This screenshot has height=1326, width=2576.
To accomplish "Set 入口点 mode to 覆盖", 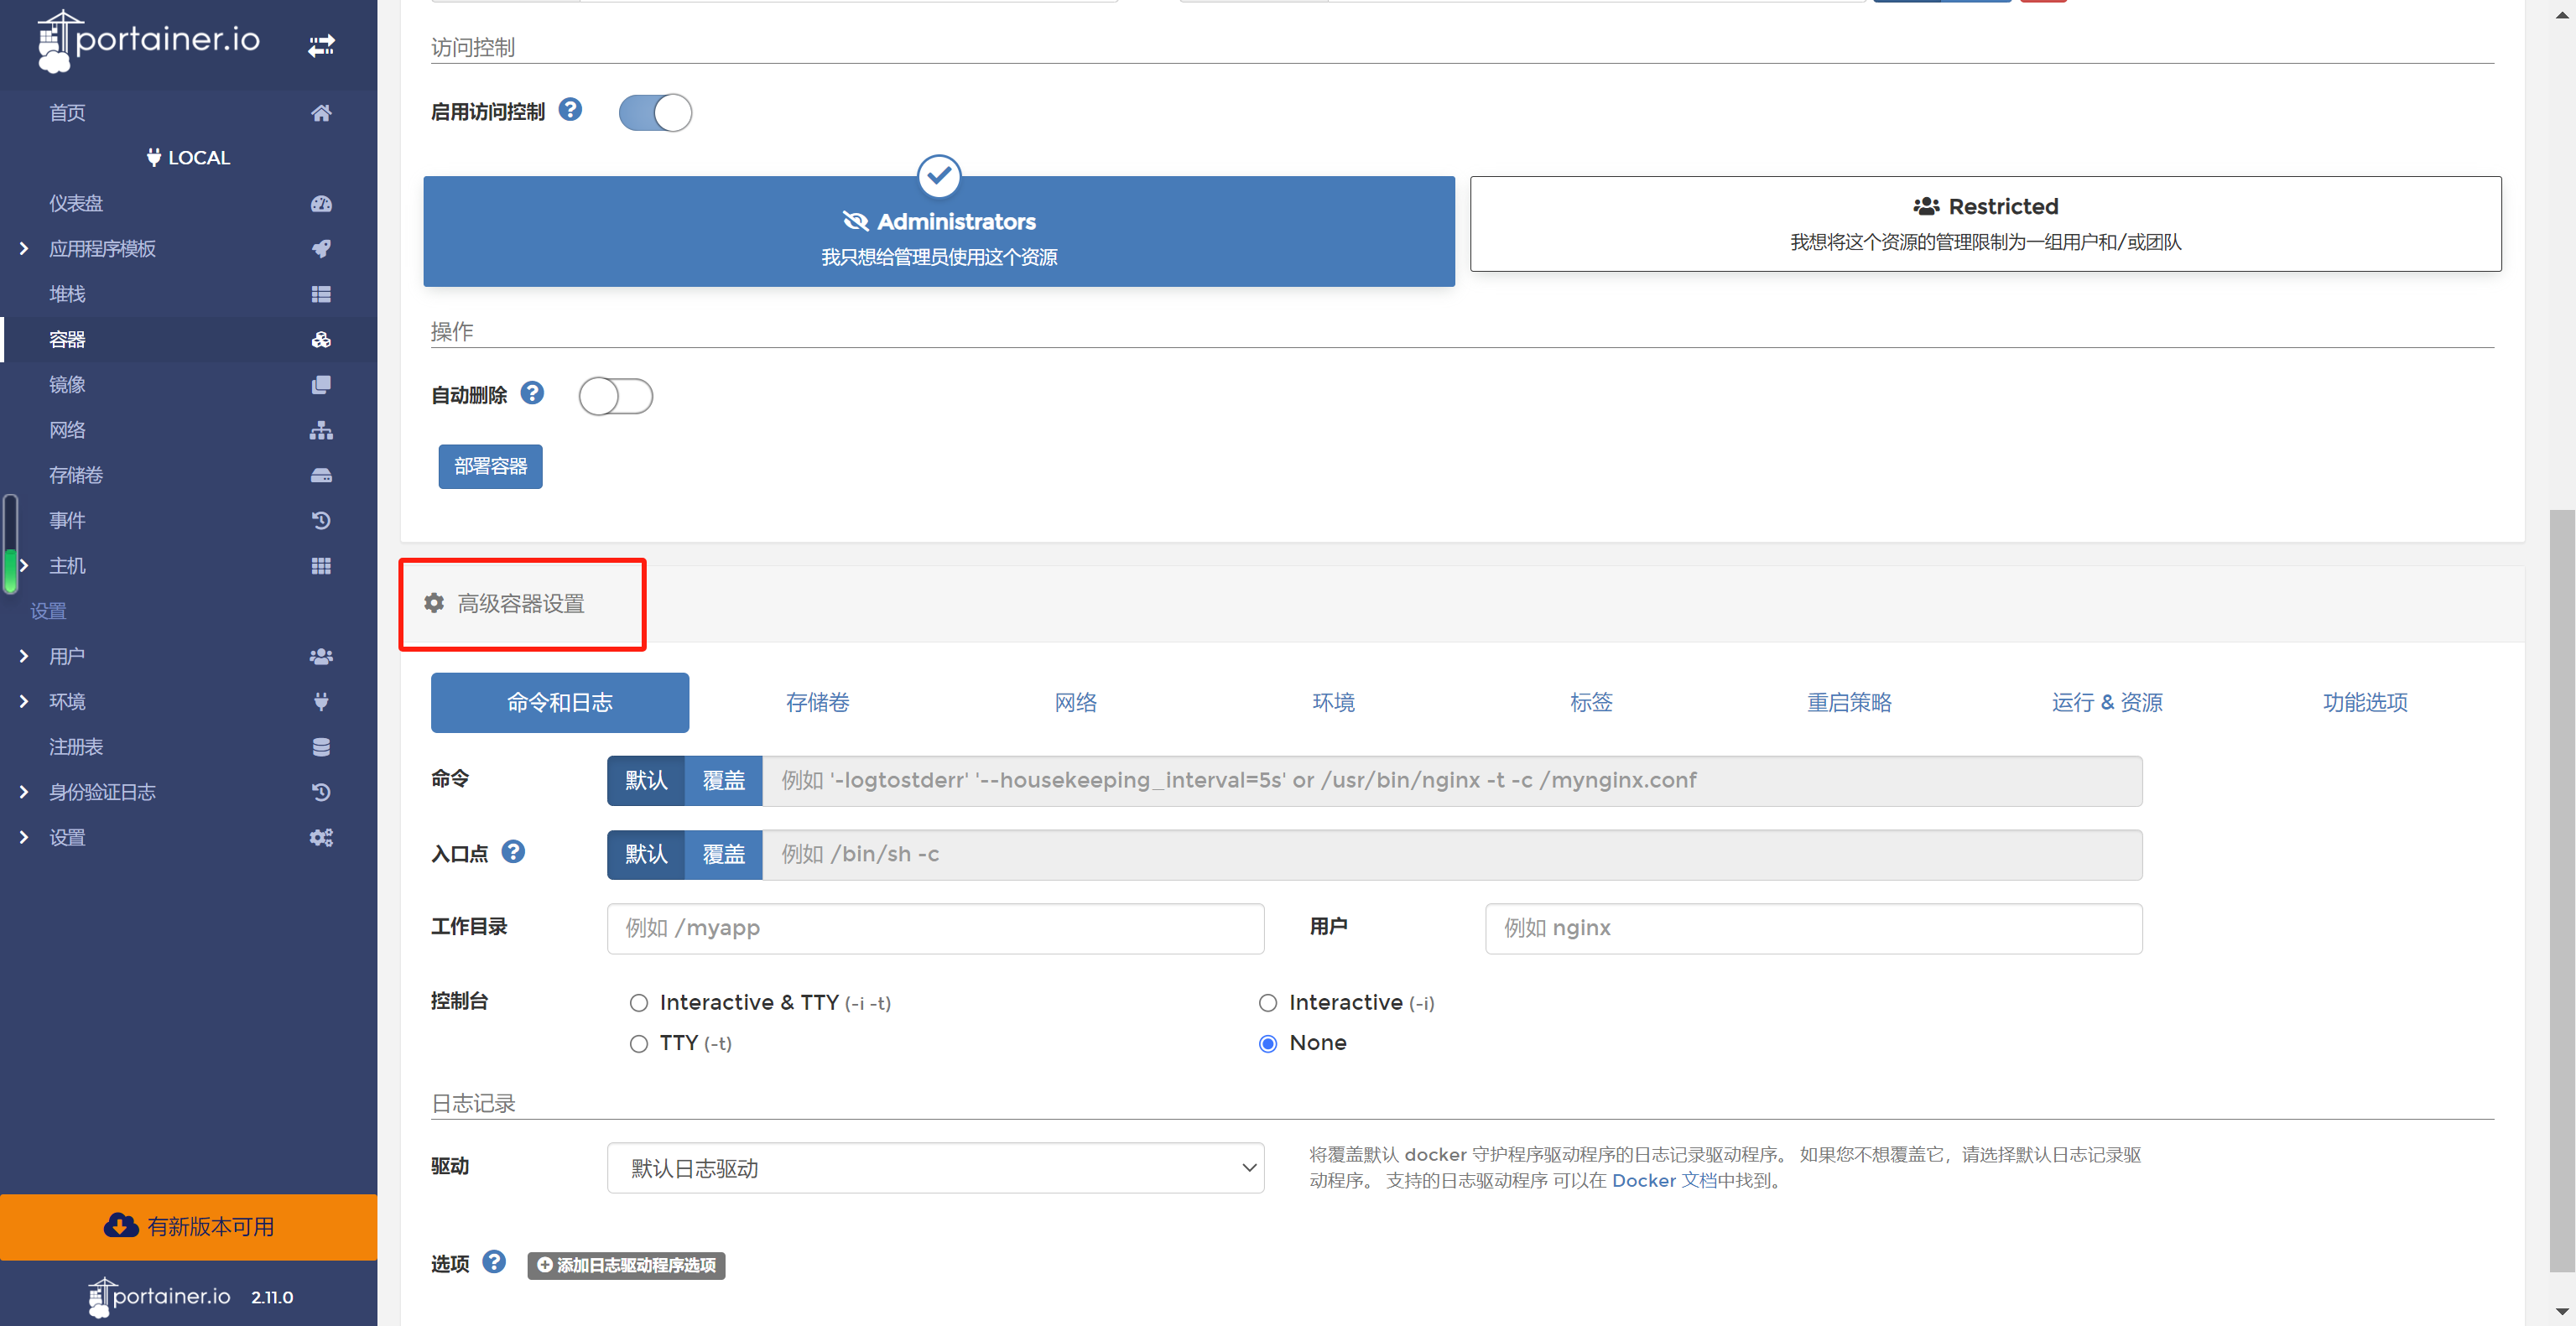I will (x=723, y=855).
